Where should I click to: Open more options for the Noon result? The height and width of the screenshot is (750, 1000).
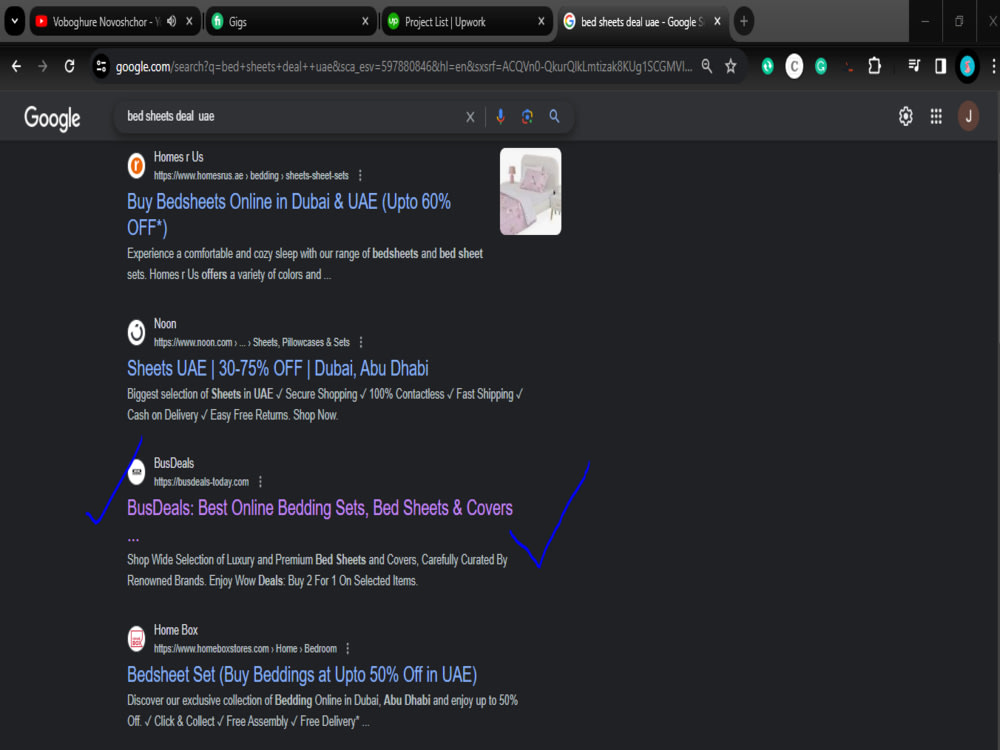(x=361, y=342)
